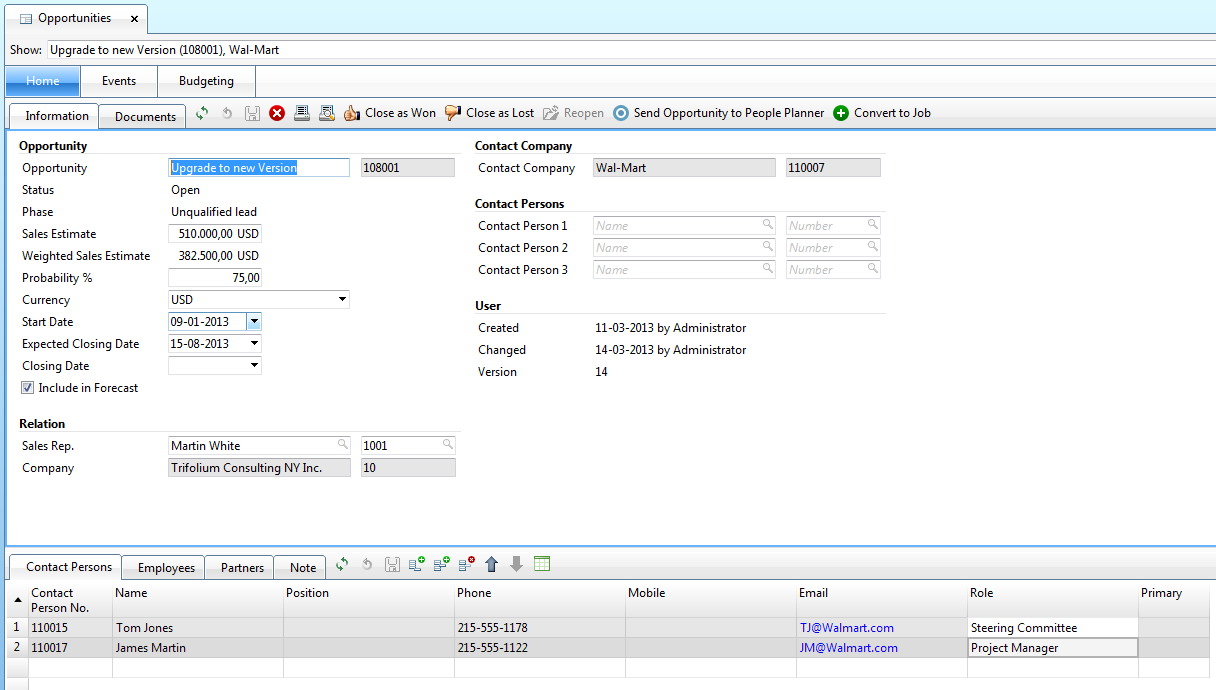Open the Start Date picker arrow
The height and width of the screenshot is (690, 1216).
point(254,322)
